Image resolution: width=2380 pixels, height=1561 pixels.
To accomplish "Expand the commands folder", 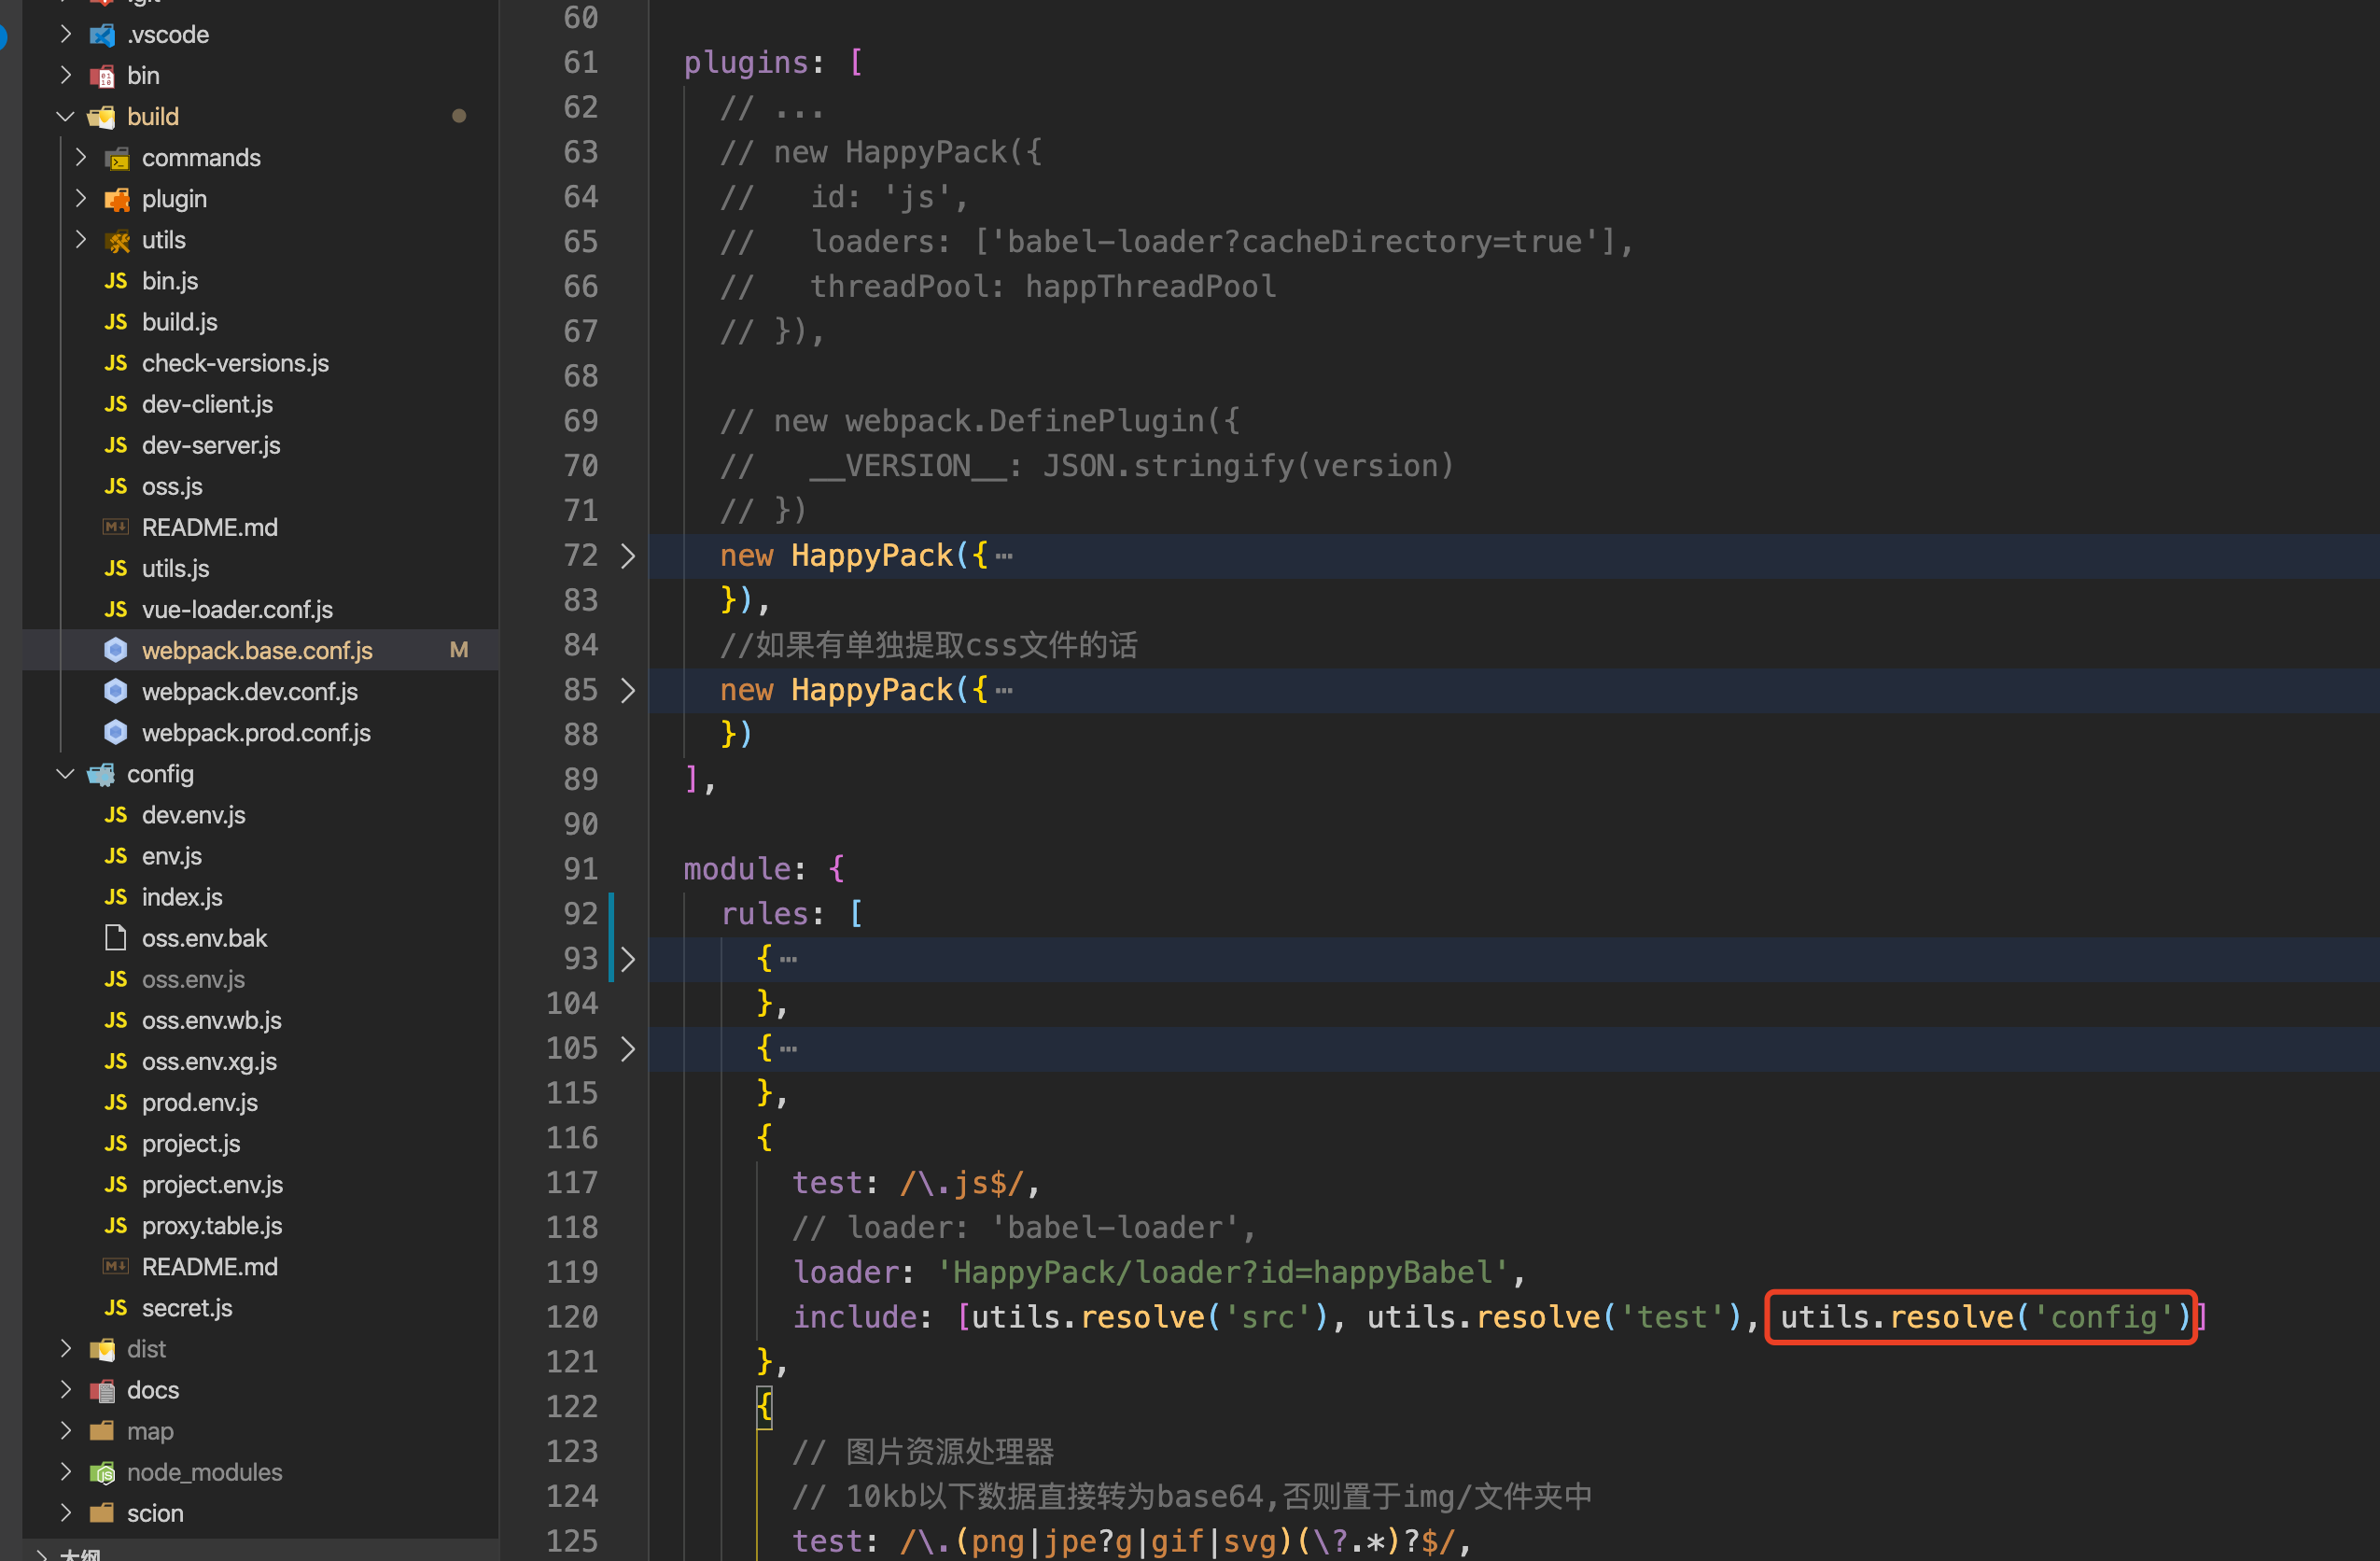I will tap(81, 158).
